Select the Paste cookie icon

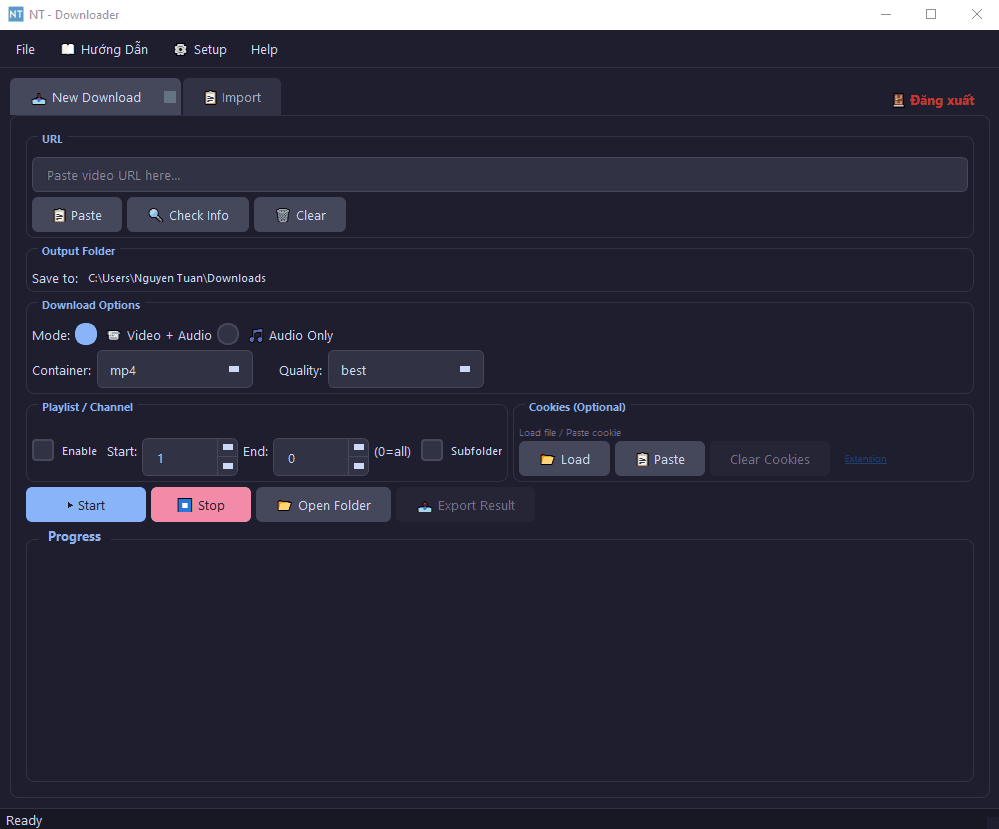click(641, 458)
